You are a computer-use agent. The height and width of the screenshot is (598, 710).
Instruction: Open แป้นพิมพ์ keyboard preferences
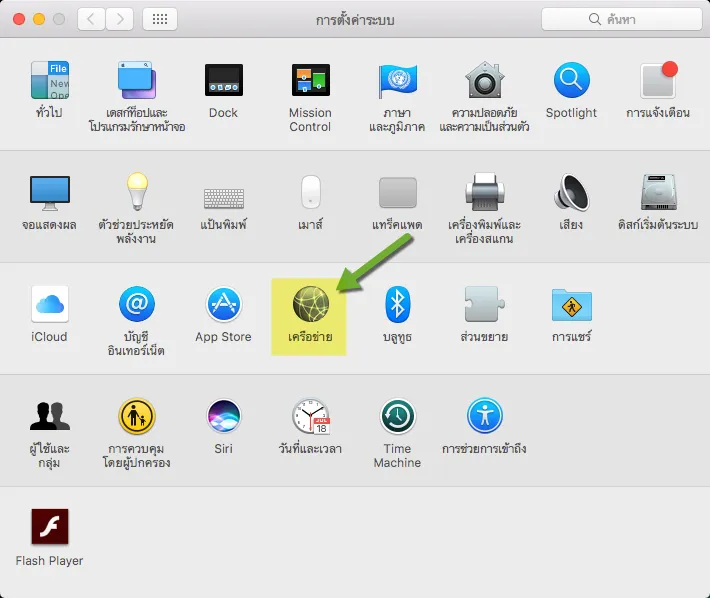(224, 198)
